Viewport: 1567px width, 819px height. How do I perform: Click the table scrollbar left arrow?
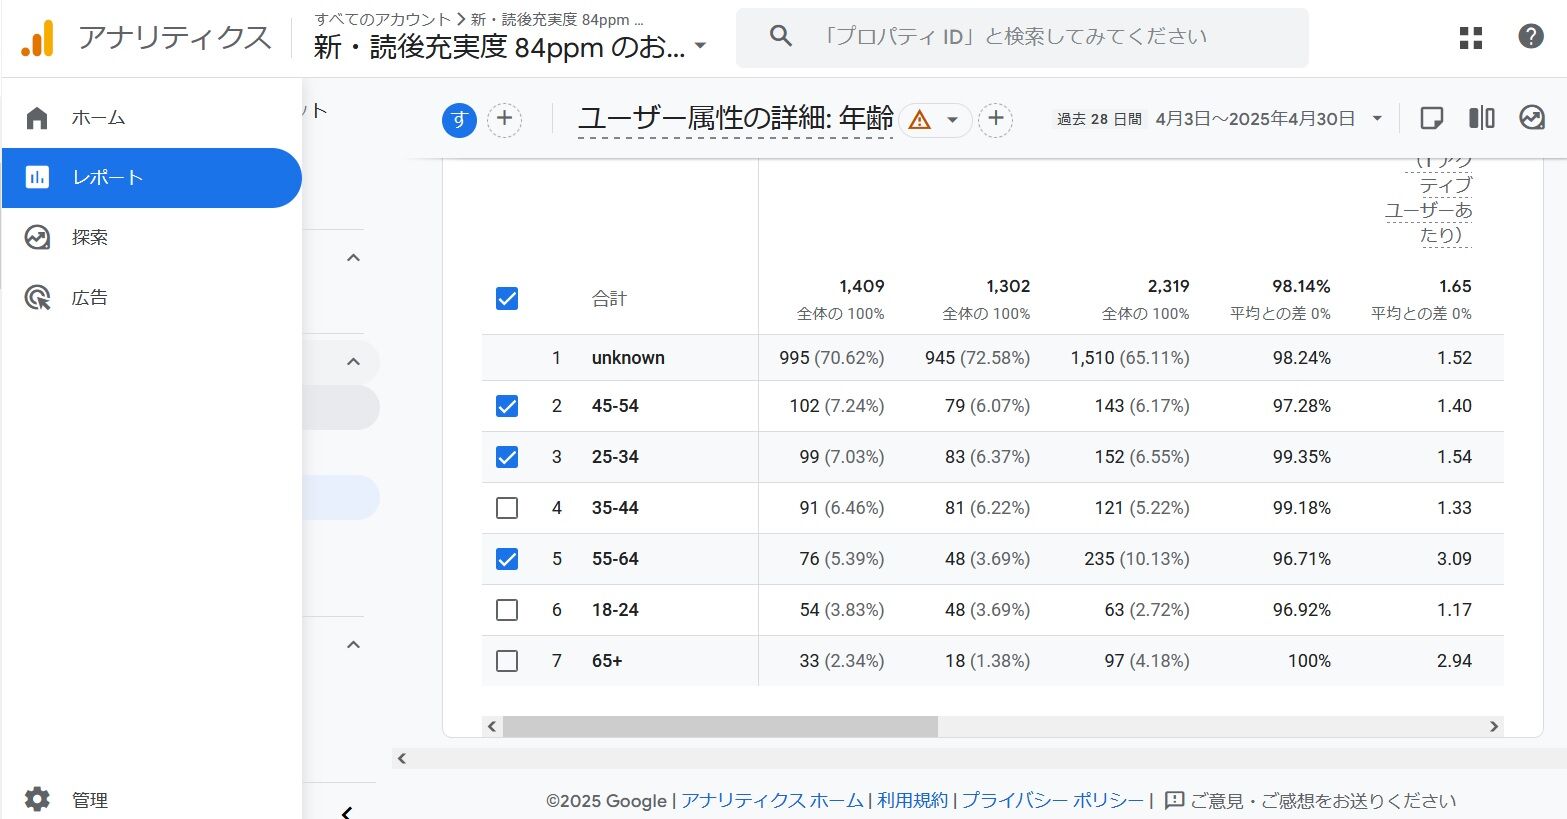coord(492,727)
